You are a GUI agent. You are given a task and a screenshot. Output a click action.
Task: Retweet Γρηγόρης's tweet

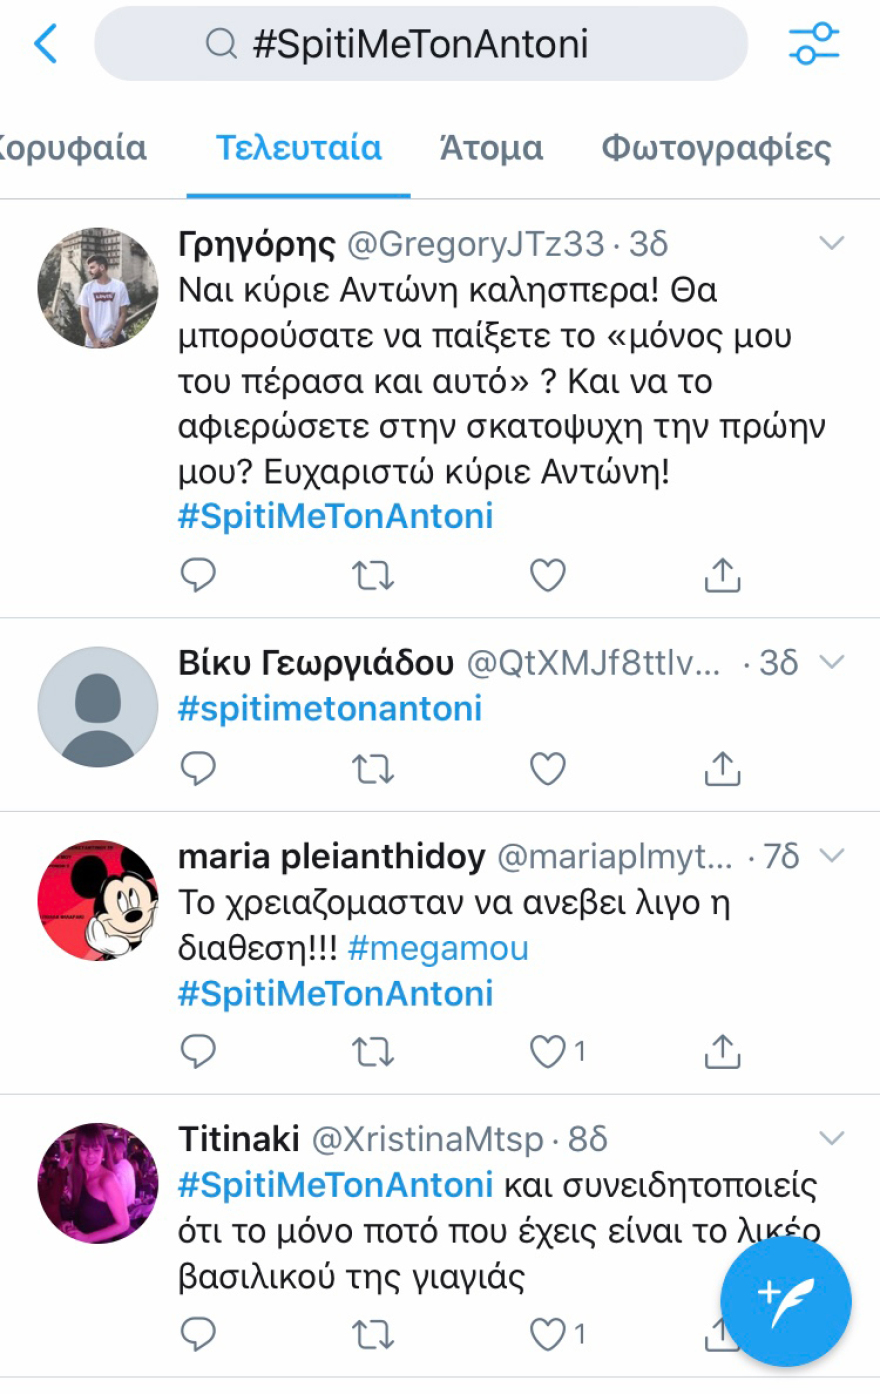click(x=373, y=574)
